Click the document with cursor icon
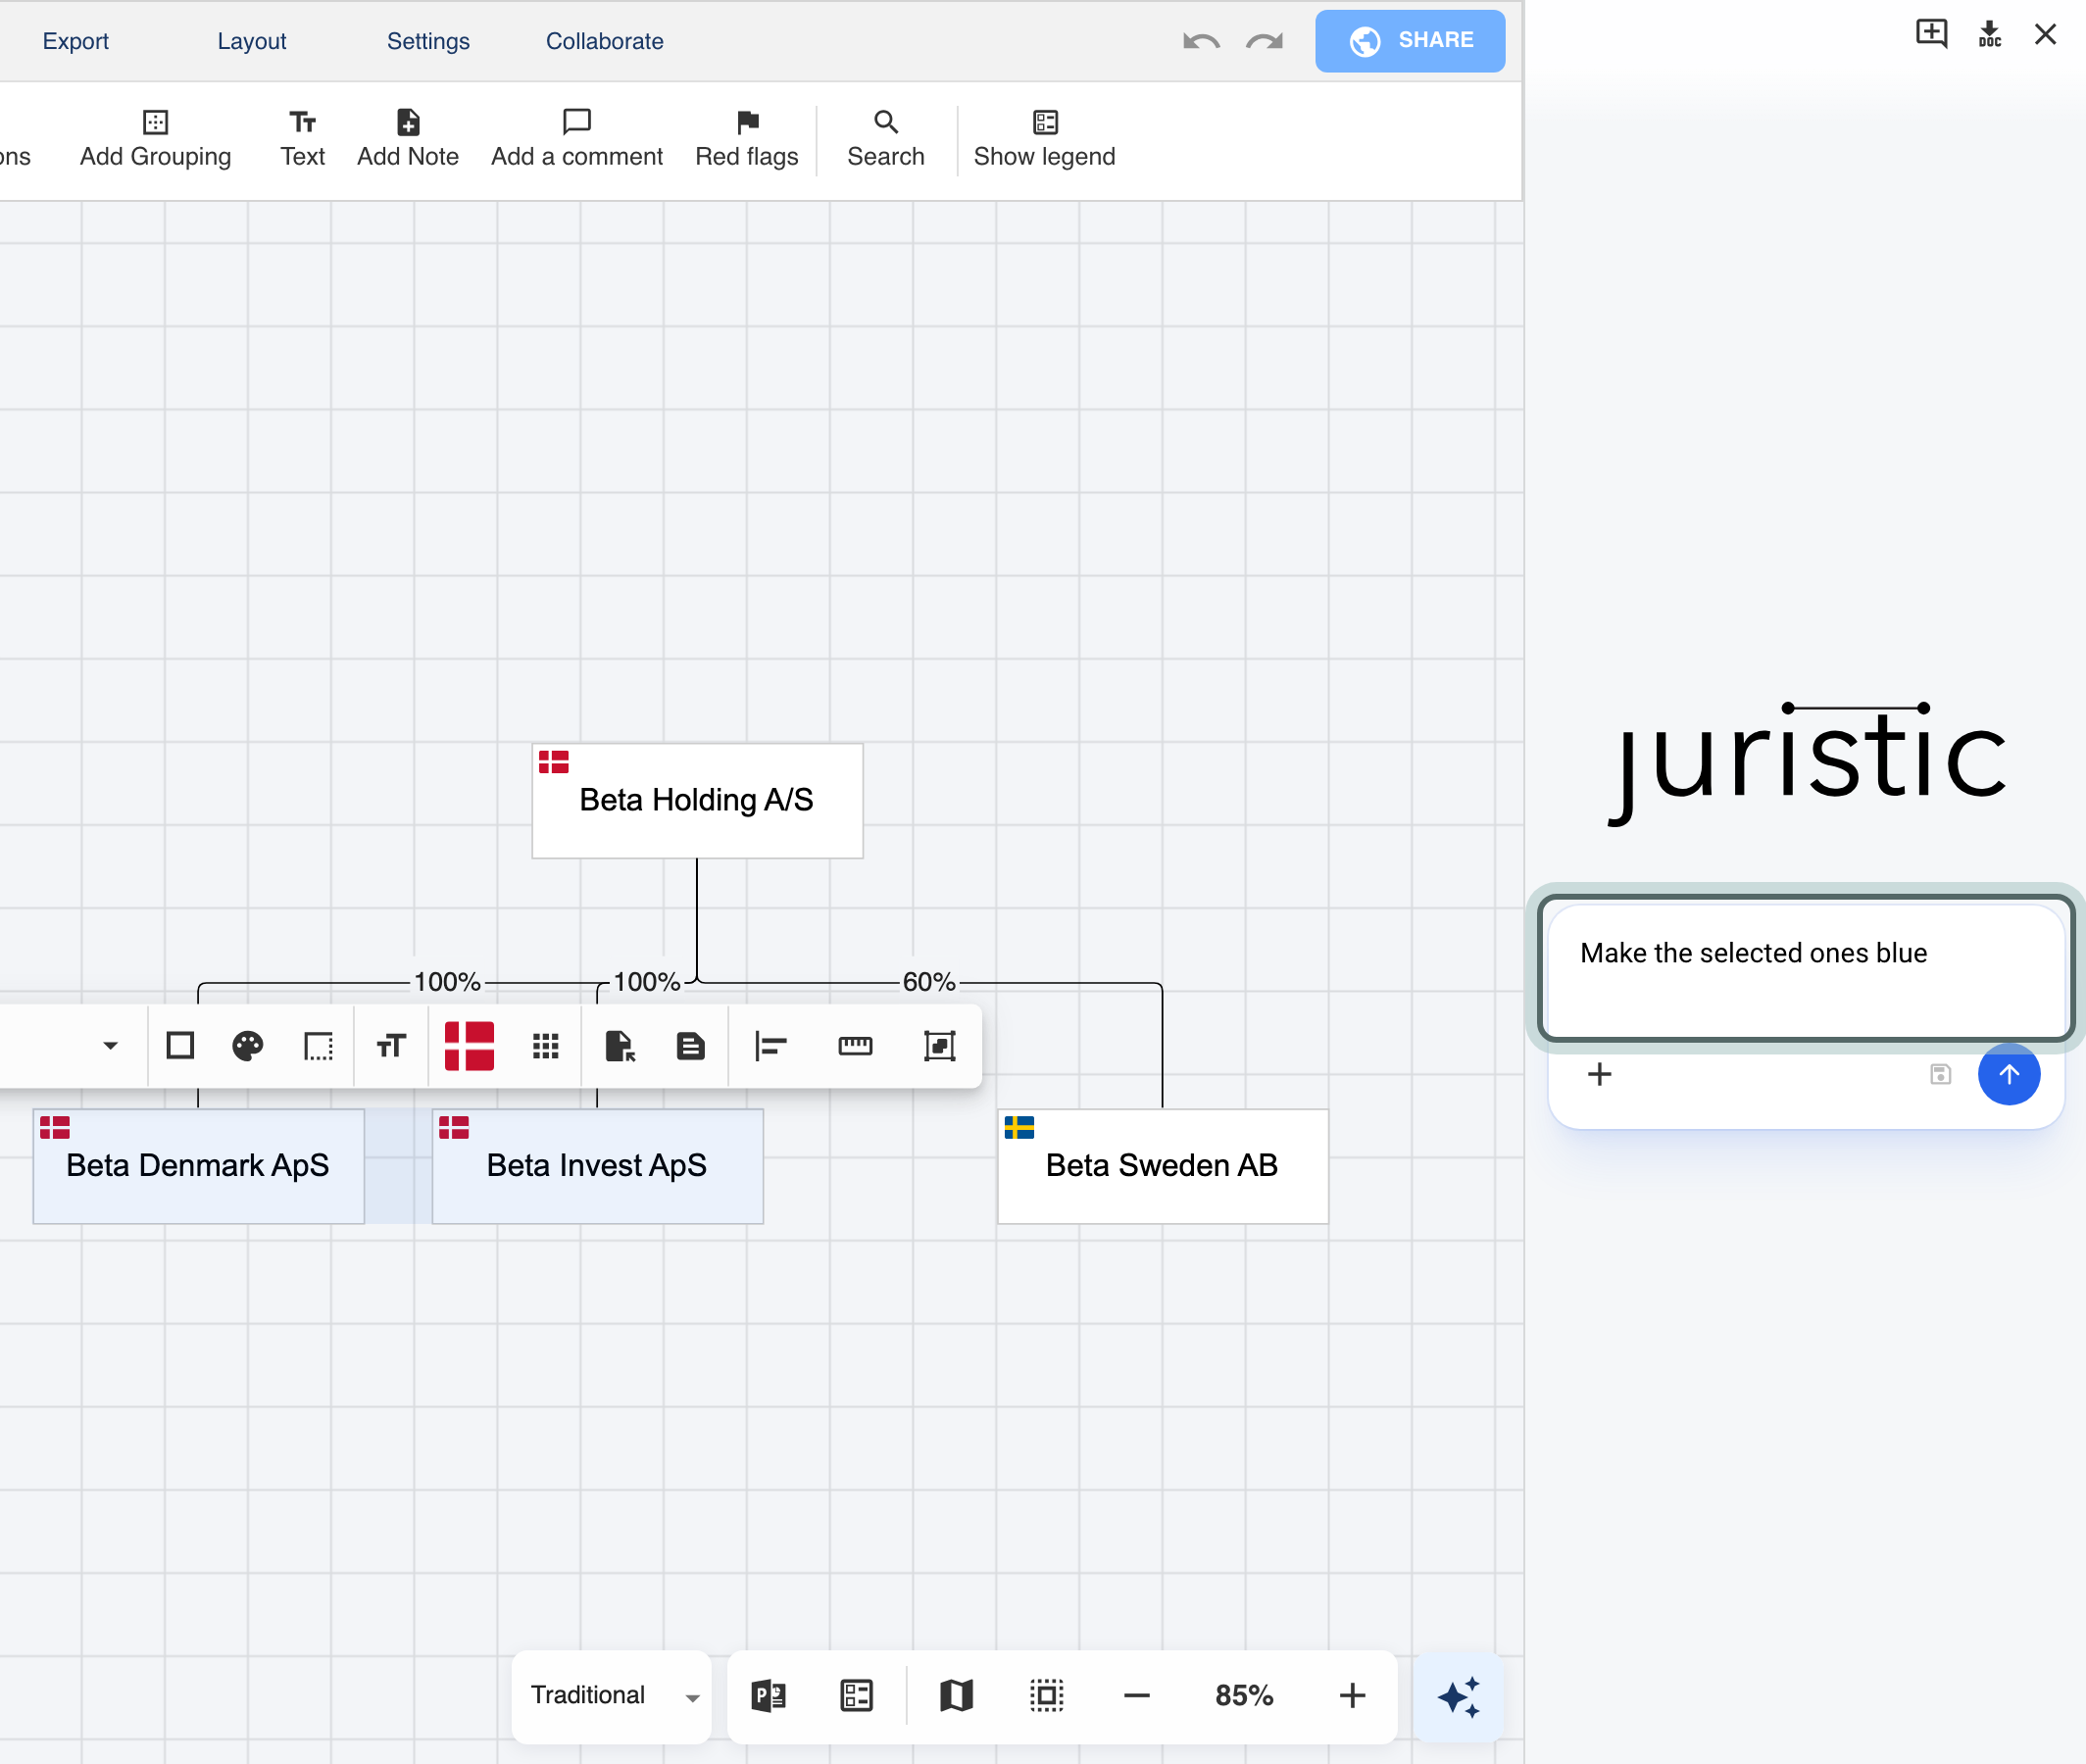 (x=620, y=1046)
